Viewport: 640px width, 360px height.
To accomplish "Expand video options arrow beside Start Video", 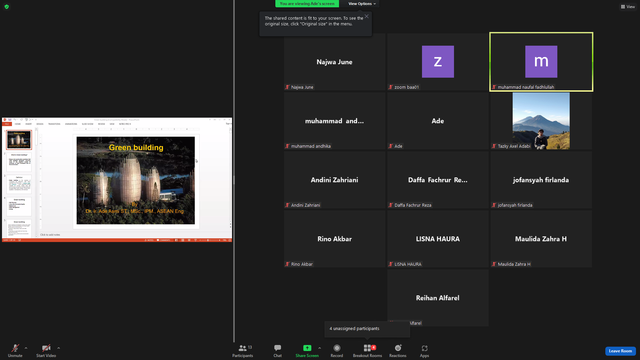I will (59, 348).
